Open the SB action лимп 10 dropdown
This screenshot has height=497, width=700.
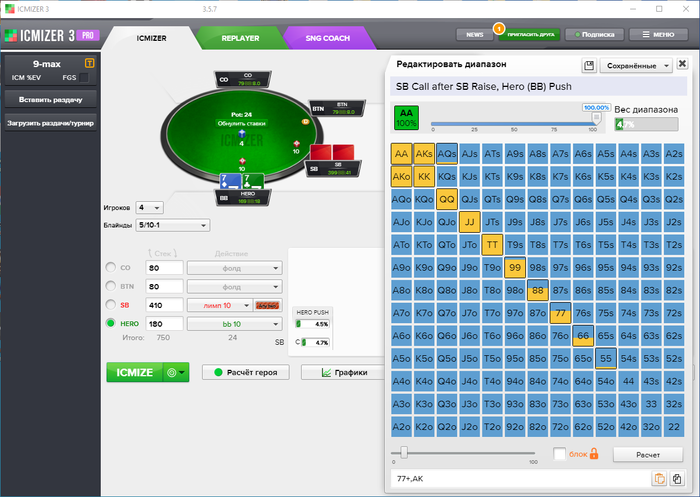[x=220, y=305]
